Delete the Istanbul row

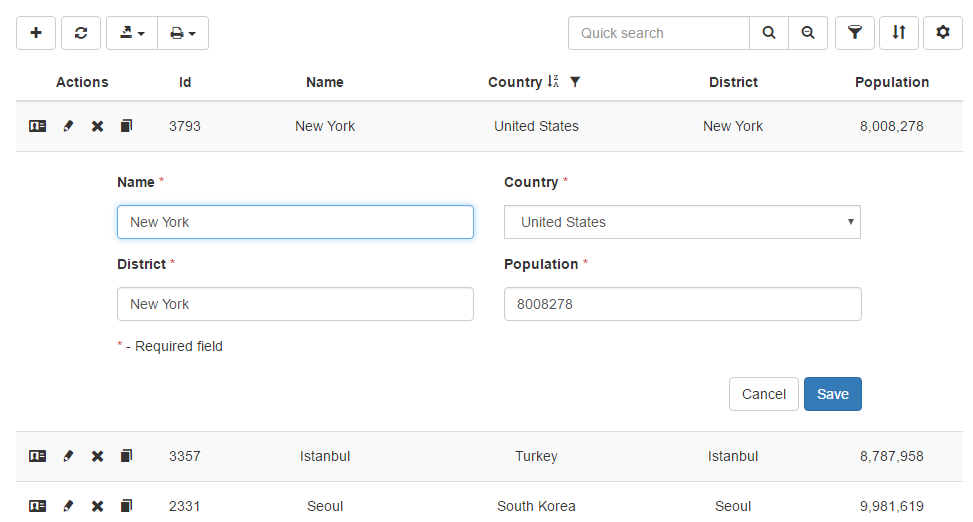coord(97,456)
